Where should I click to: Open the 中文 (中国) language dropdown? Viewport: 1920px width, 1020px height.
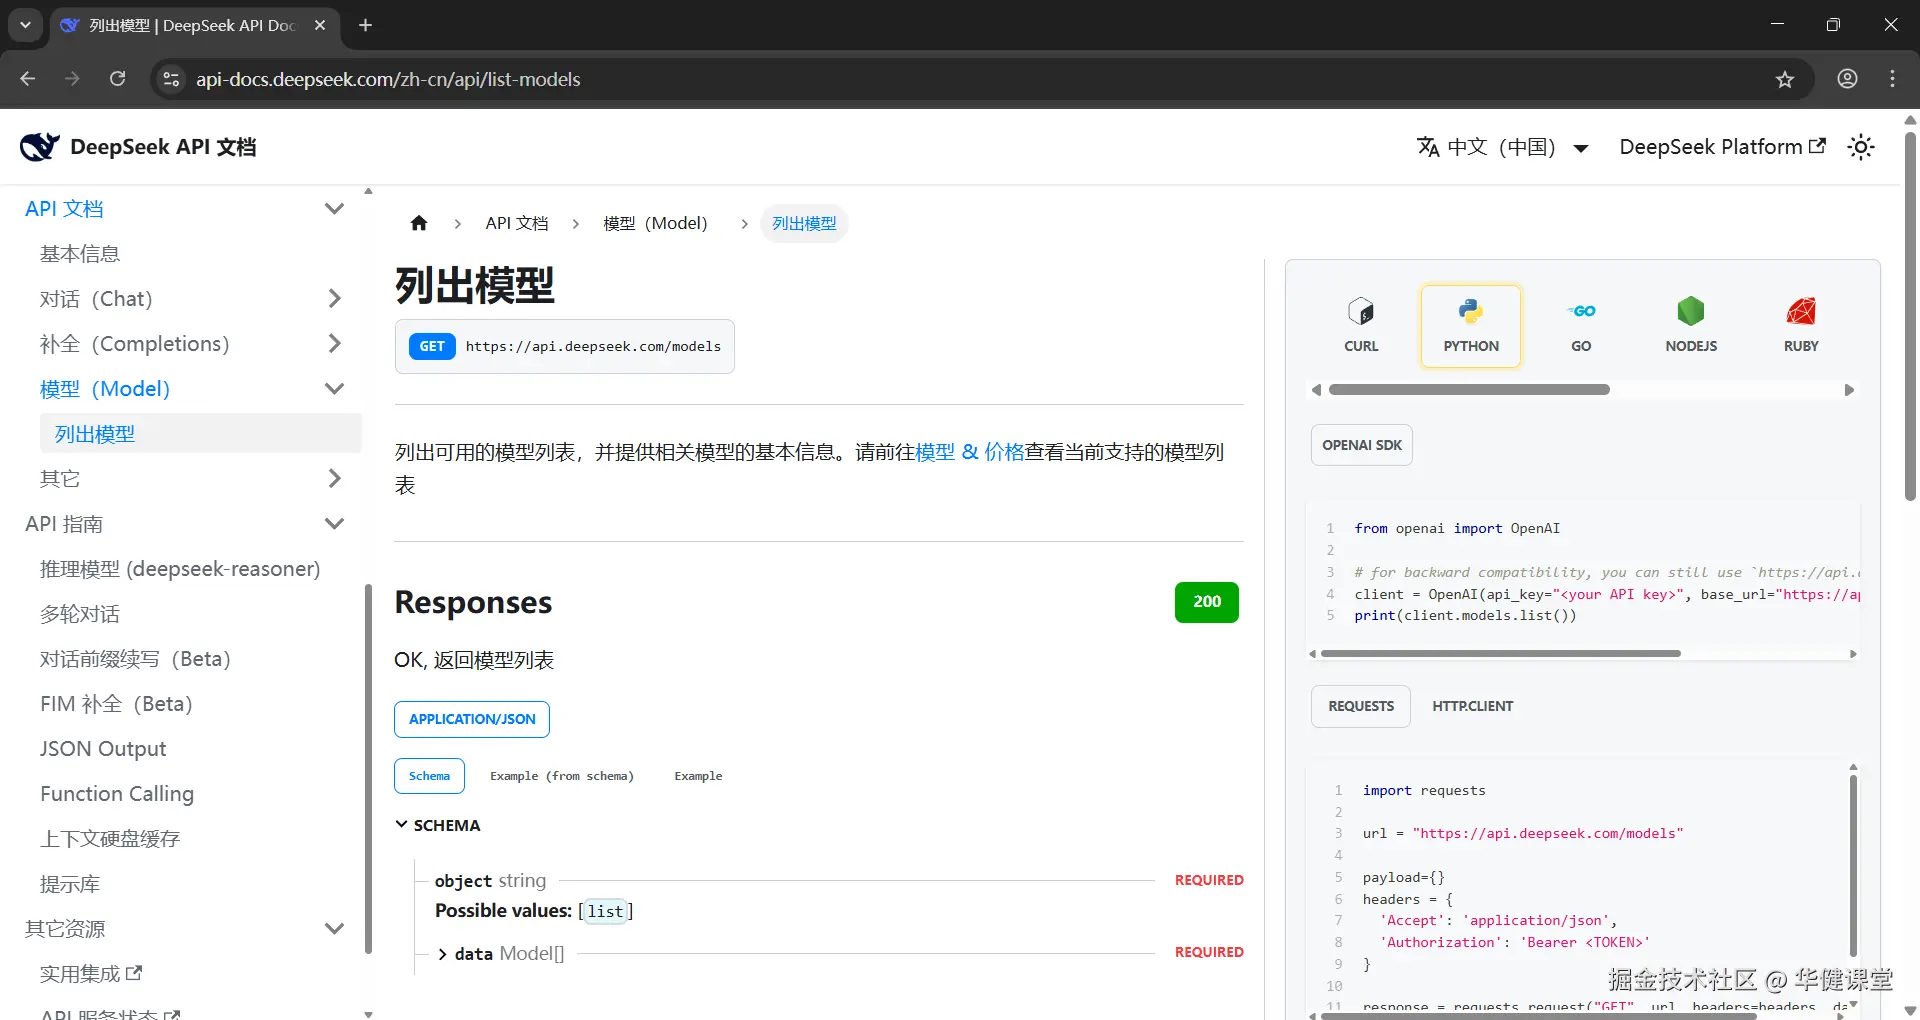click(x=1503, y=147)
